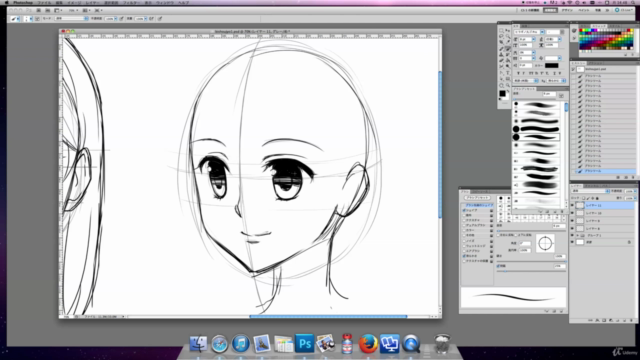Open the Arrange Documents menu in application bar
This screenshot has width=640, height=360.
click(x=86, y=10)
